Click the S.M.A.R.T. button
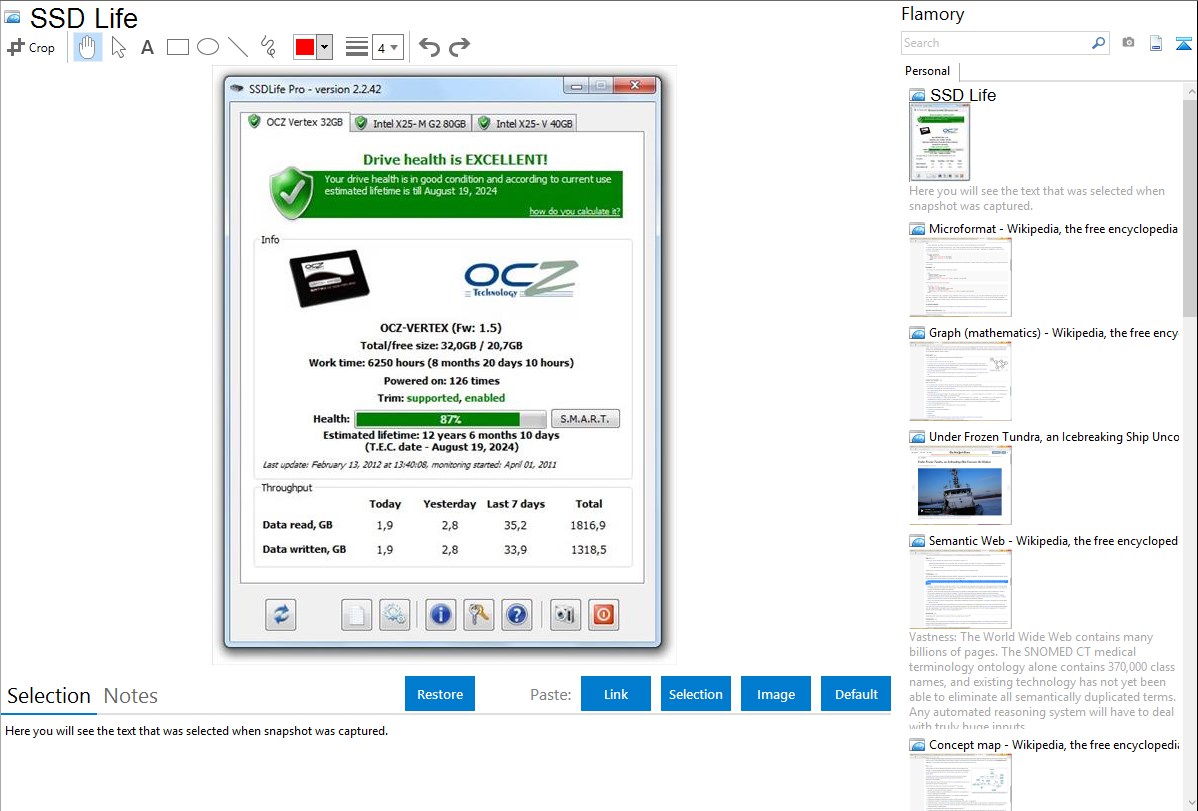The image size is (1198, 811). (585, 419)
